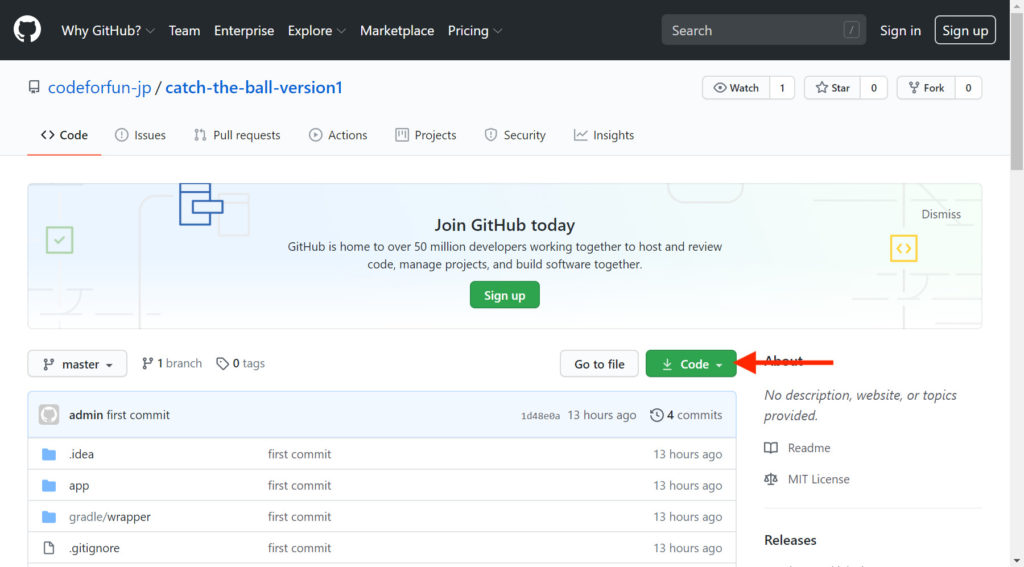The image size is (1024, 567).
Task: Open the latest first commit message link
Action: pos(138,415)
